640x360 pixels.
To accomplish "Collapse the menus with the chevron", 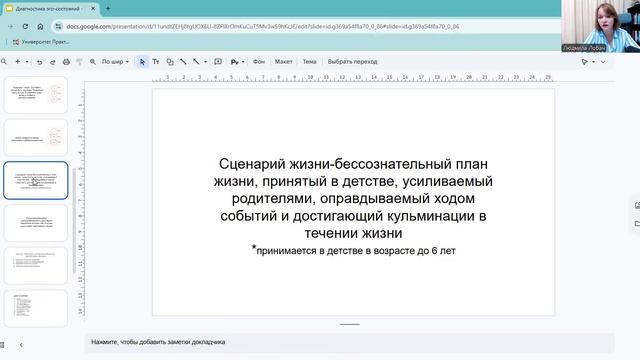I will pos(603,62).
